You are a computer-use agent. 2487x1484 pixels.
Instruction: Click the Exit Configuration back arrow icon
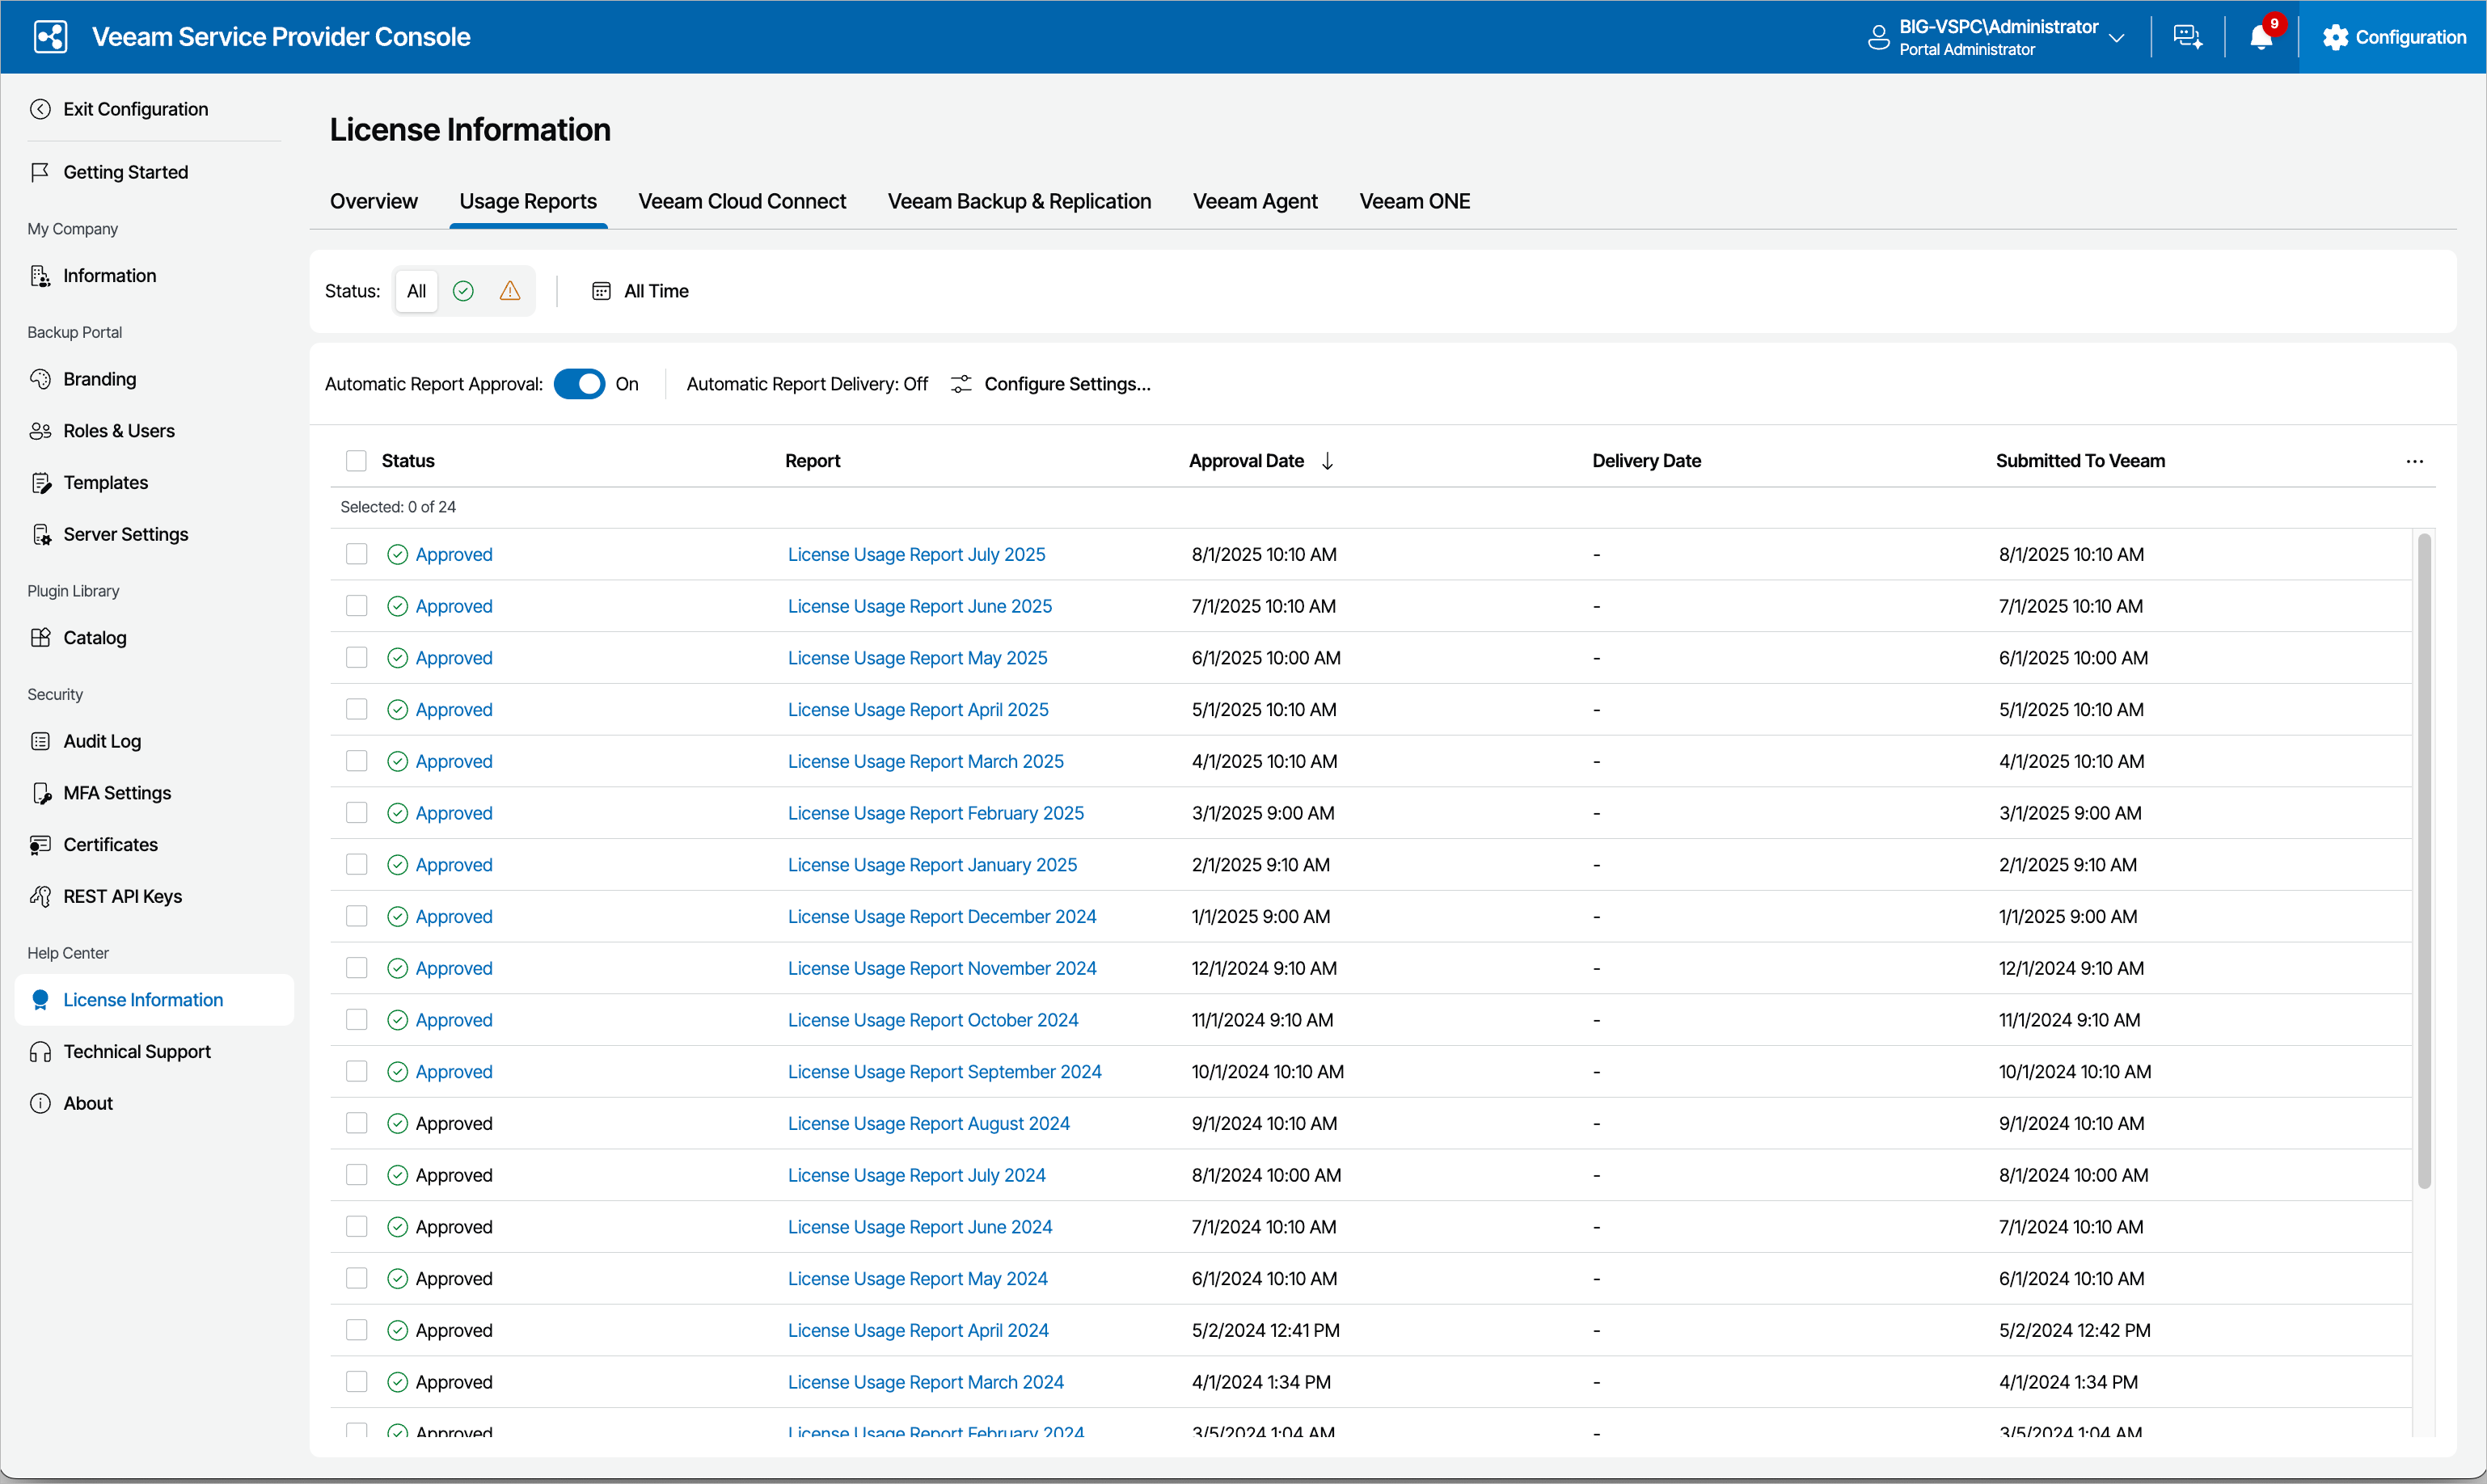click(x=40, y=109)
